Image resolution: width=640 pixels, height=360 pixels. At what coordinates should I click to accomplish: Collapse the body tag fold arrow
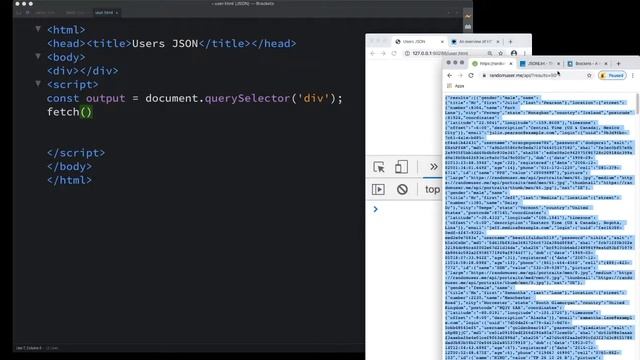pyautogui.click(x=38, y=56)
